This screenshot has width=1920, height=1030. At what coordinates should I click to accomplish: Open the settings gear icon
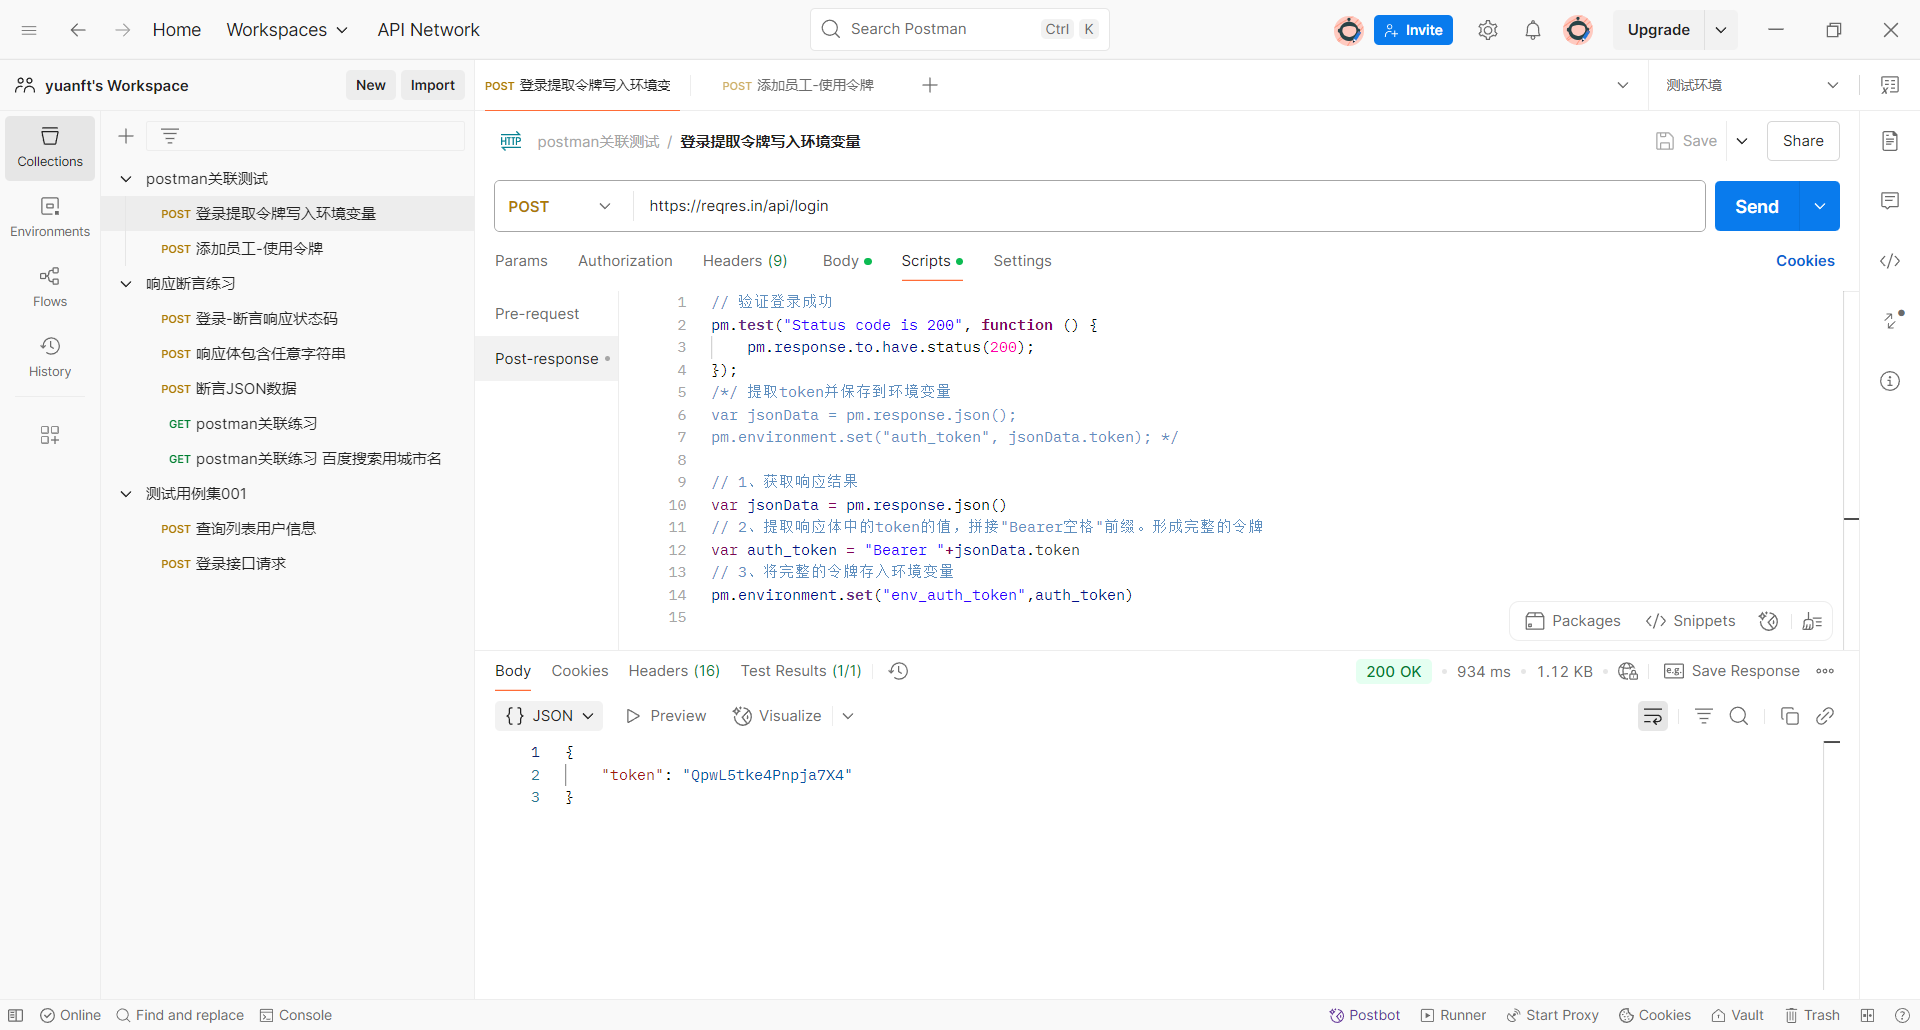pos(1488,30)
